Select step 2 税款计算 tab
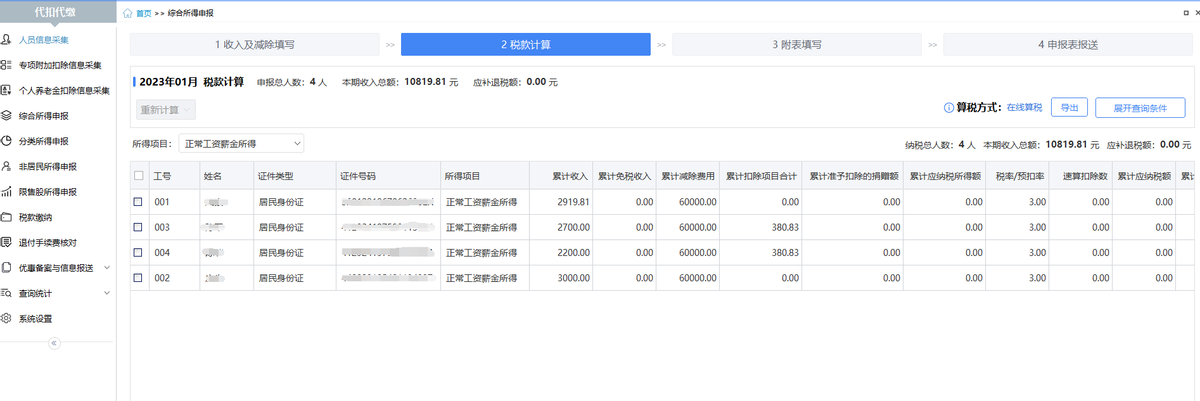 [x=526, y=45]
